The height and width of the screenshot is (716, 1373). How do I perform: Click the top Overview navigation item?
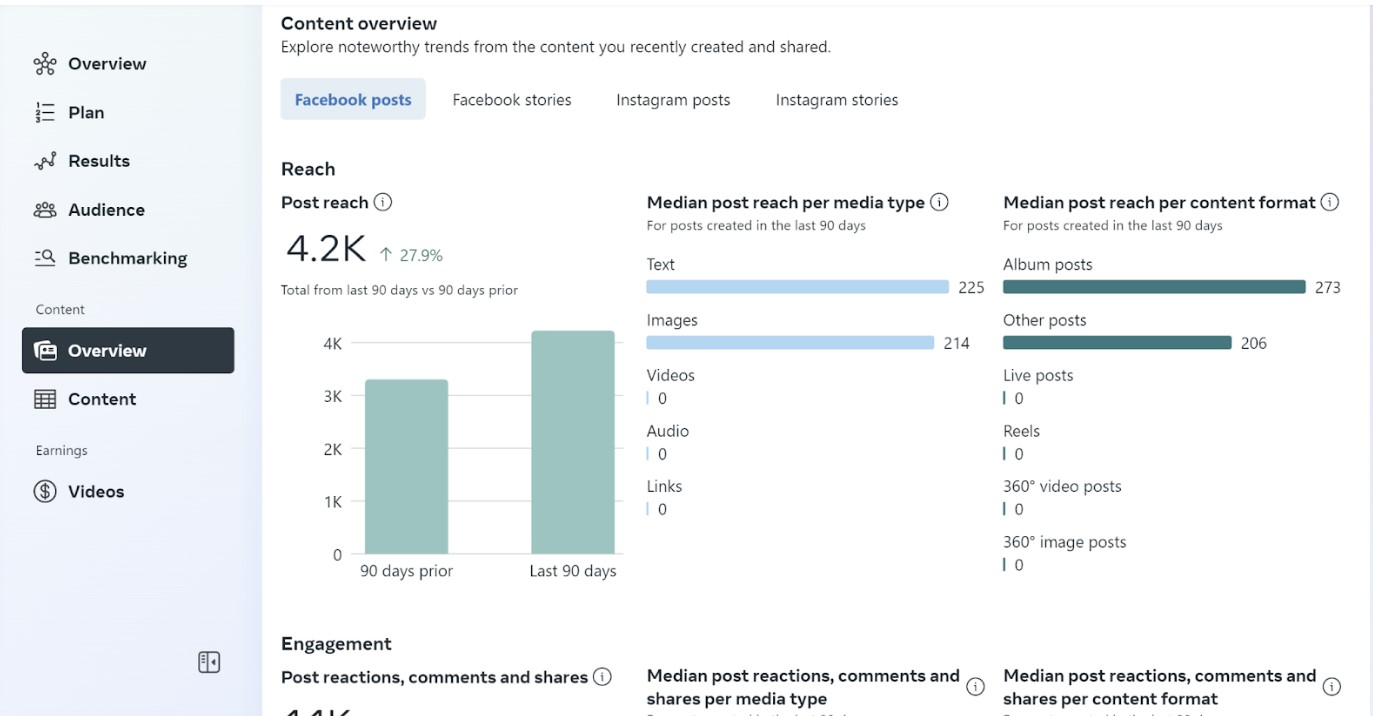click(x=105, y=63)
